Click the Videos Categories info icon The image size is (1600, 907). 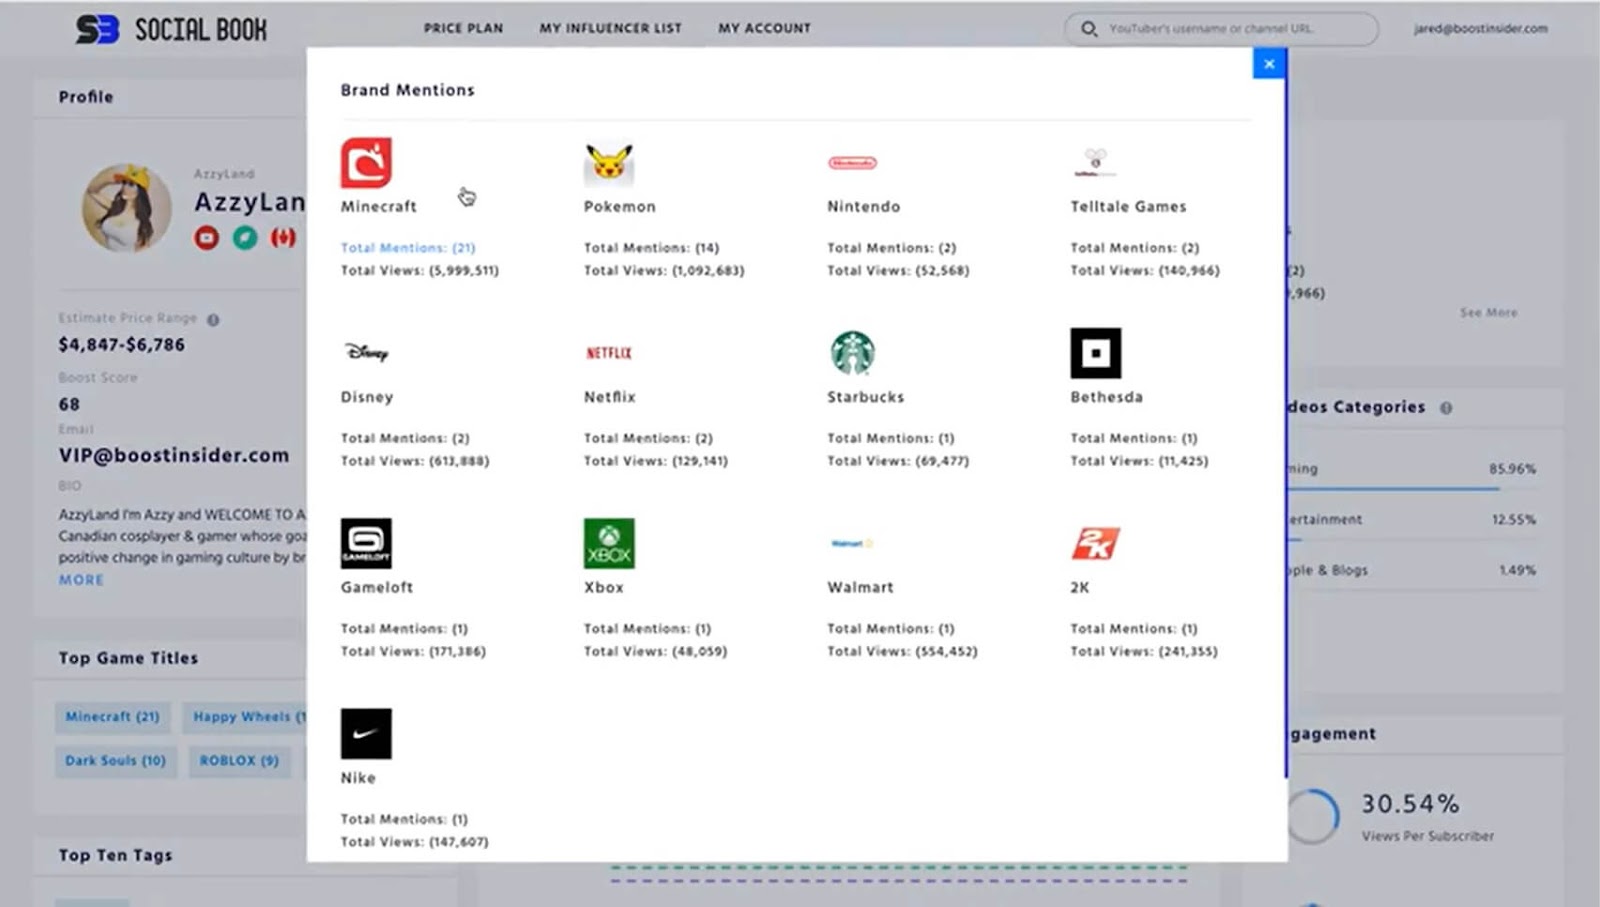pos(1446,408)
